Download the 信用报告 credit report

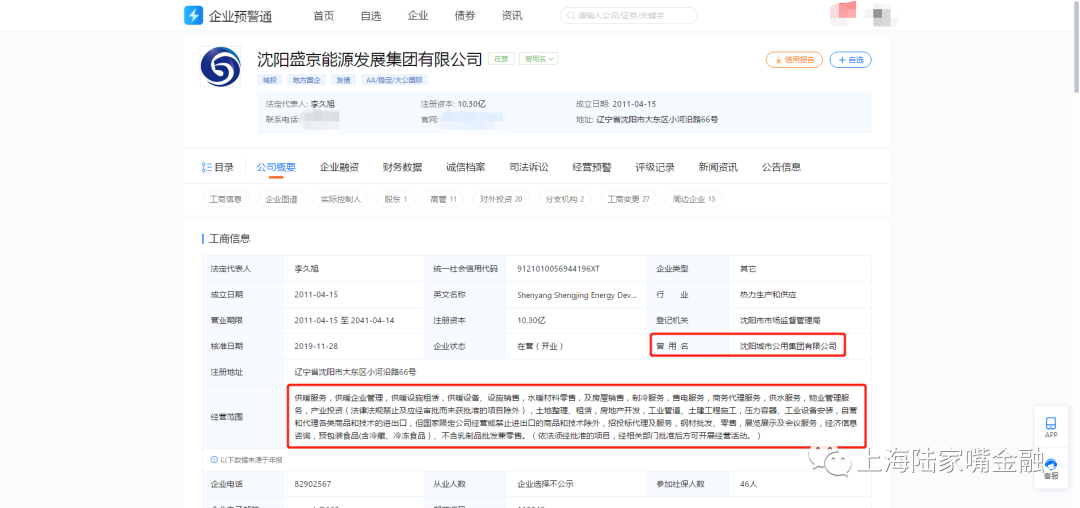[x=794, y=60]
